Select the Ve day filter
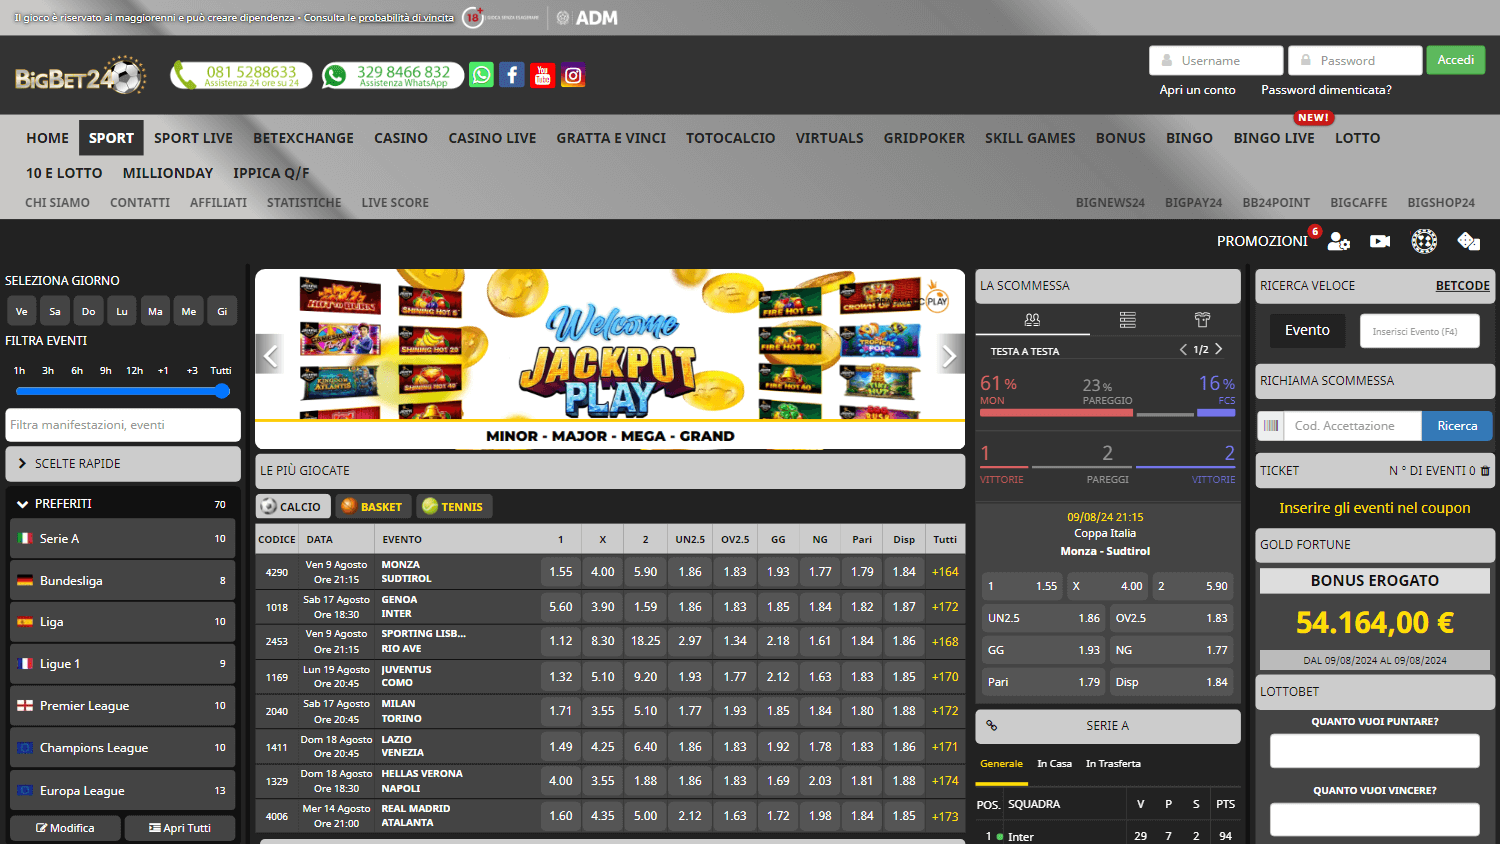 21,311
